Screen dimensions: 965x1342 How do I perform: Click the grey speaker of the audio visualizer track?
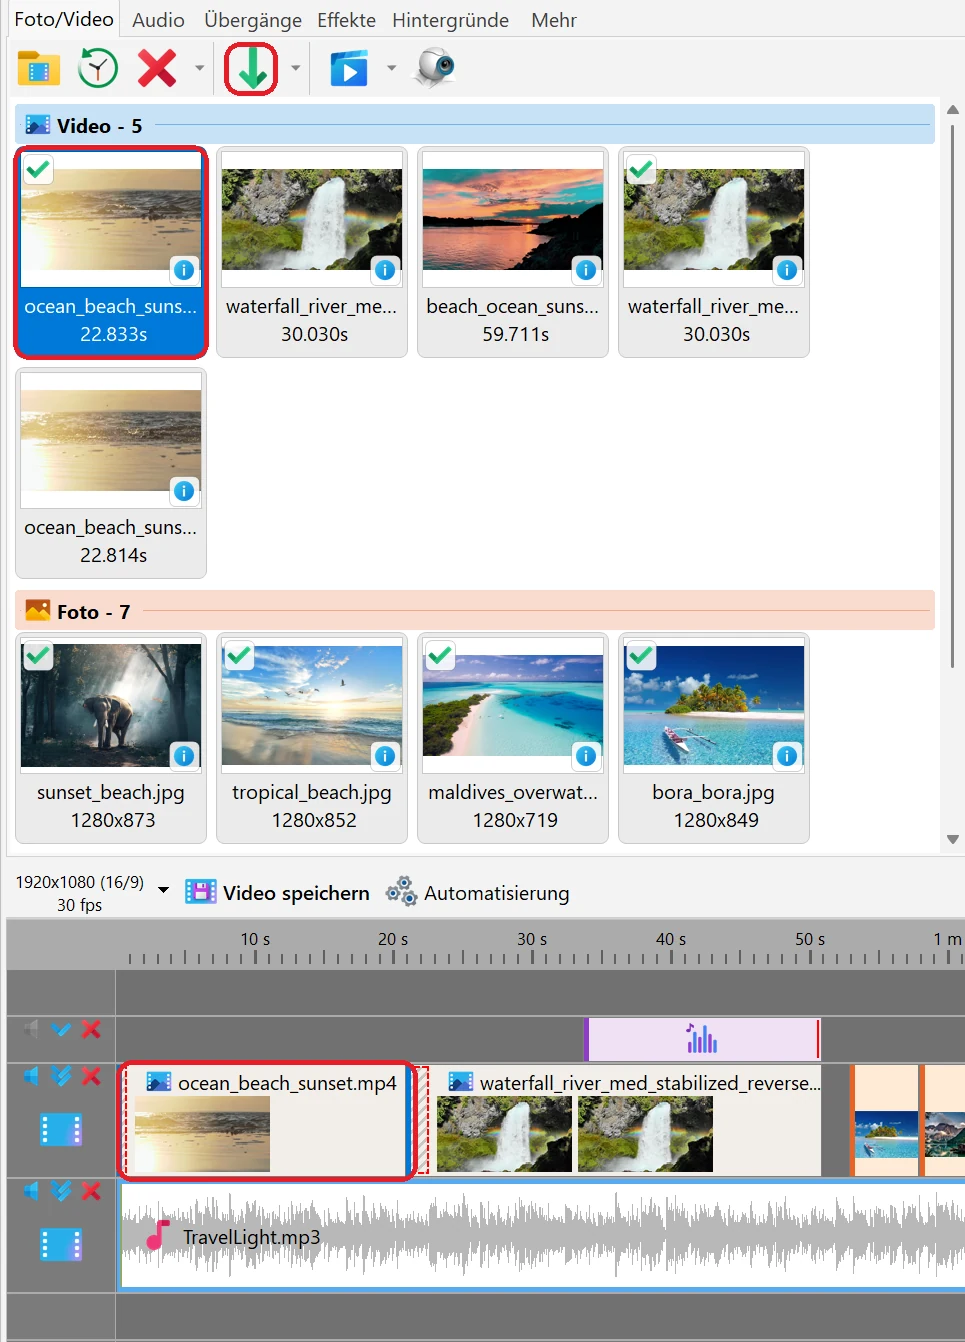(x=31, y=1029)
